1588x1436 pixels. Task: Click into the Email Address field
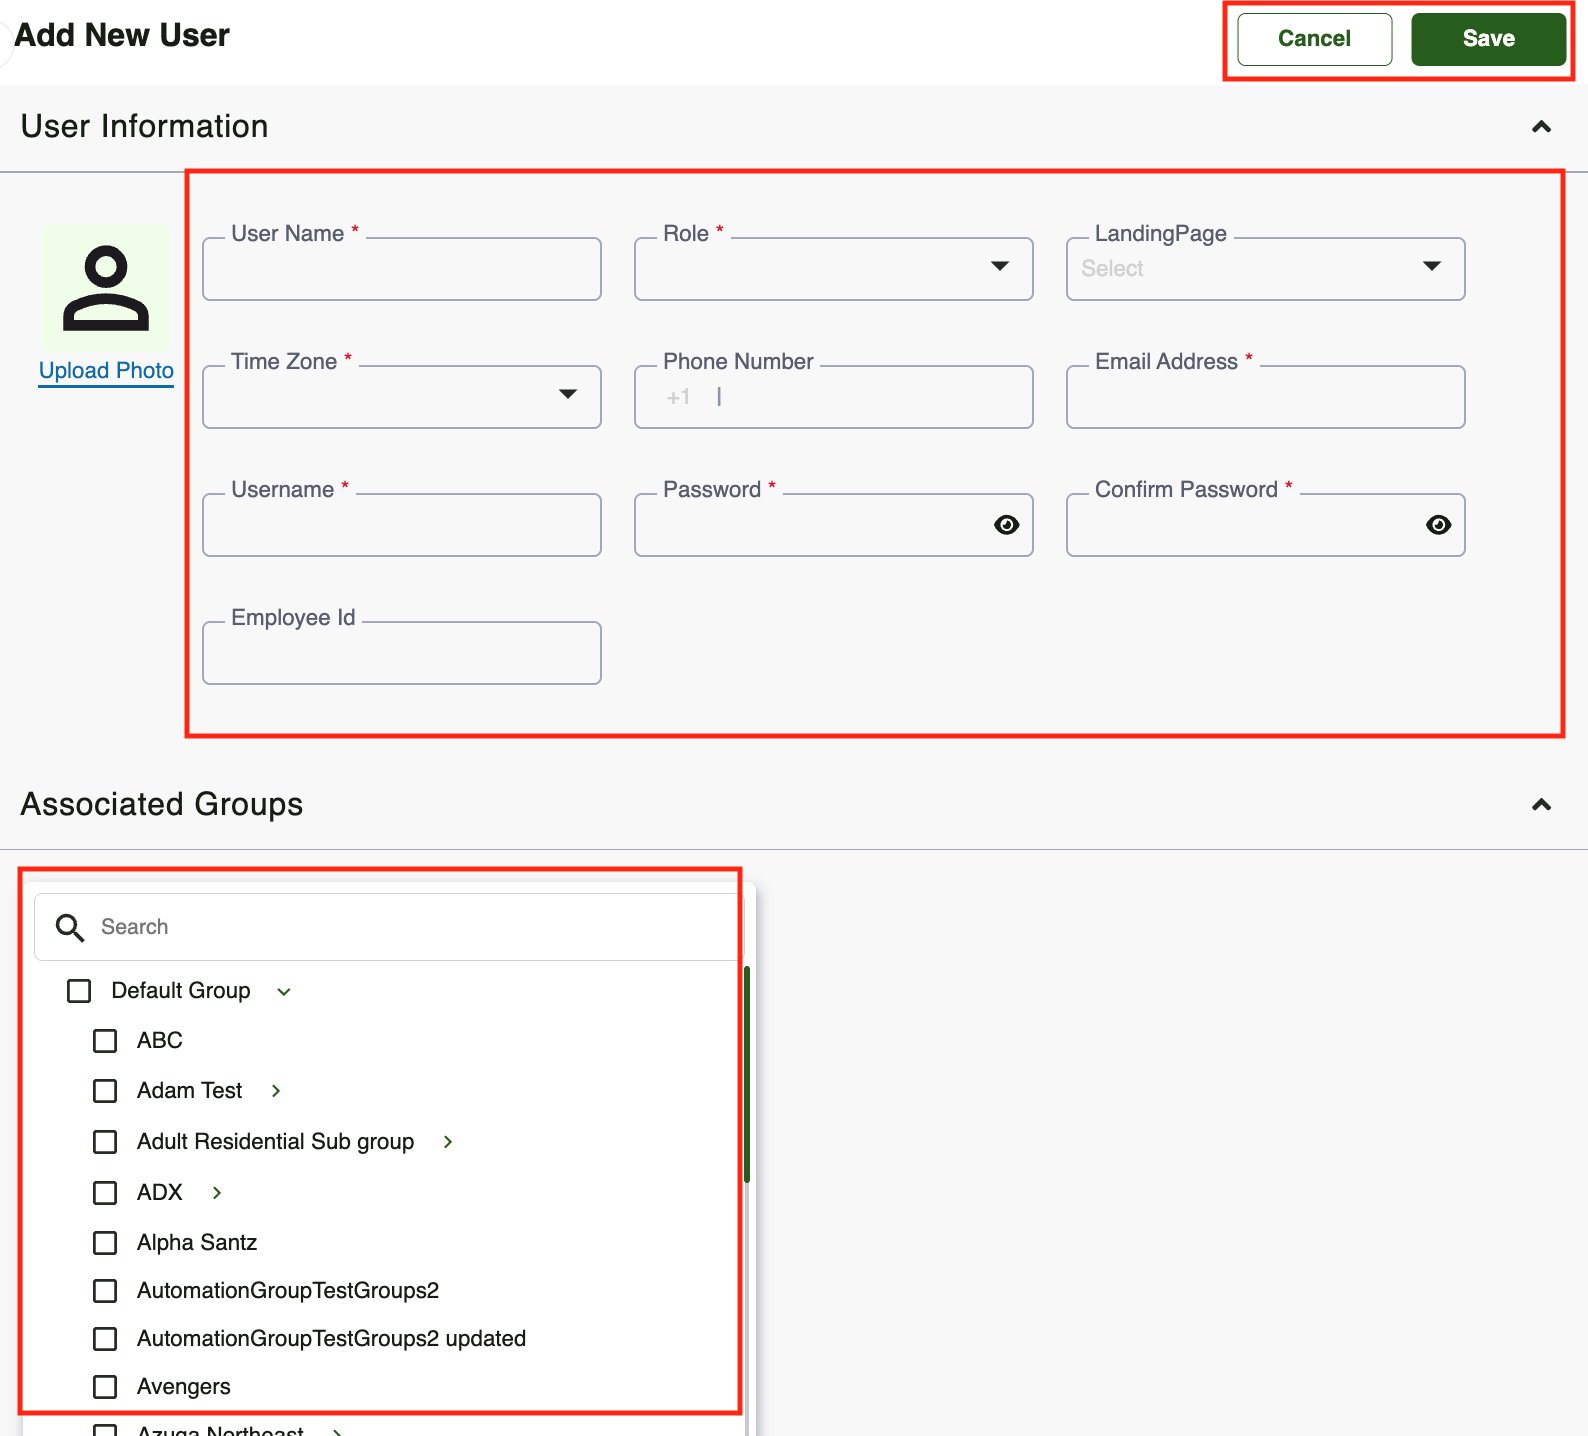1266,397
